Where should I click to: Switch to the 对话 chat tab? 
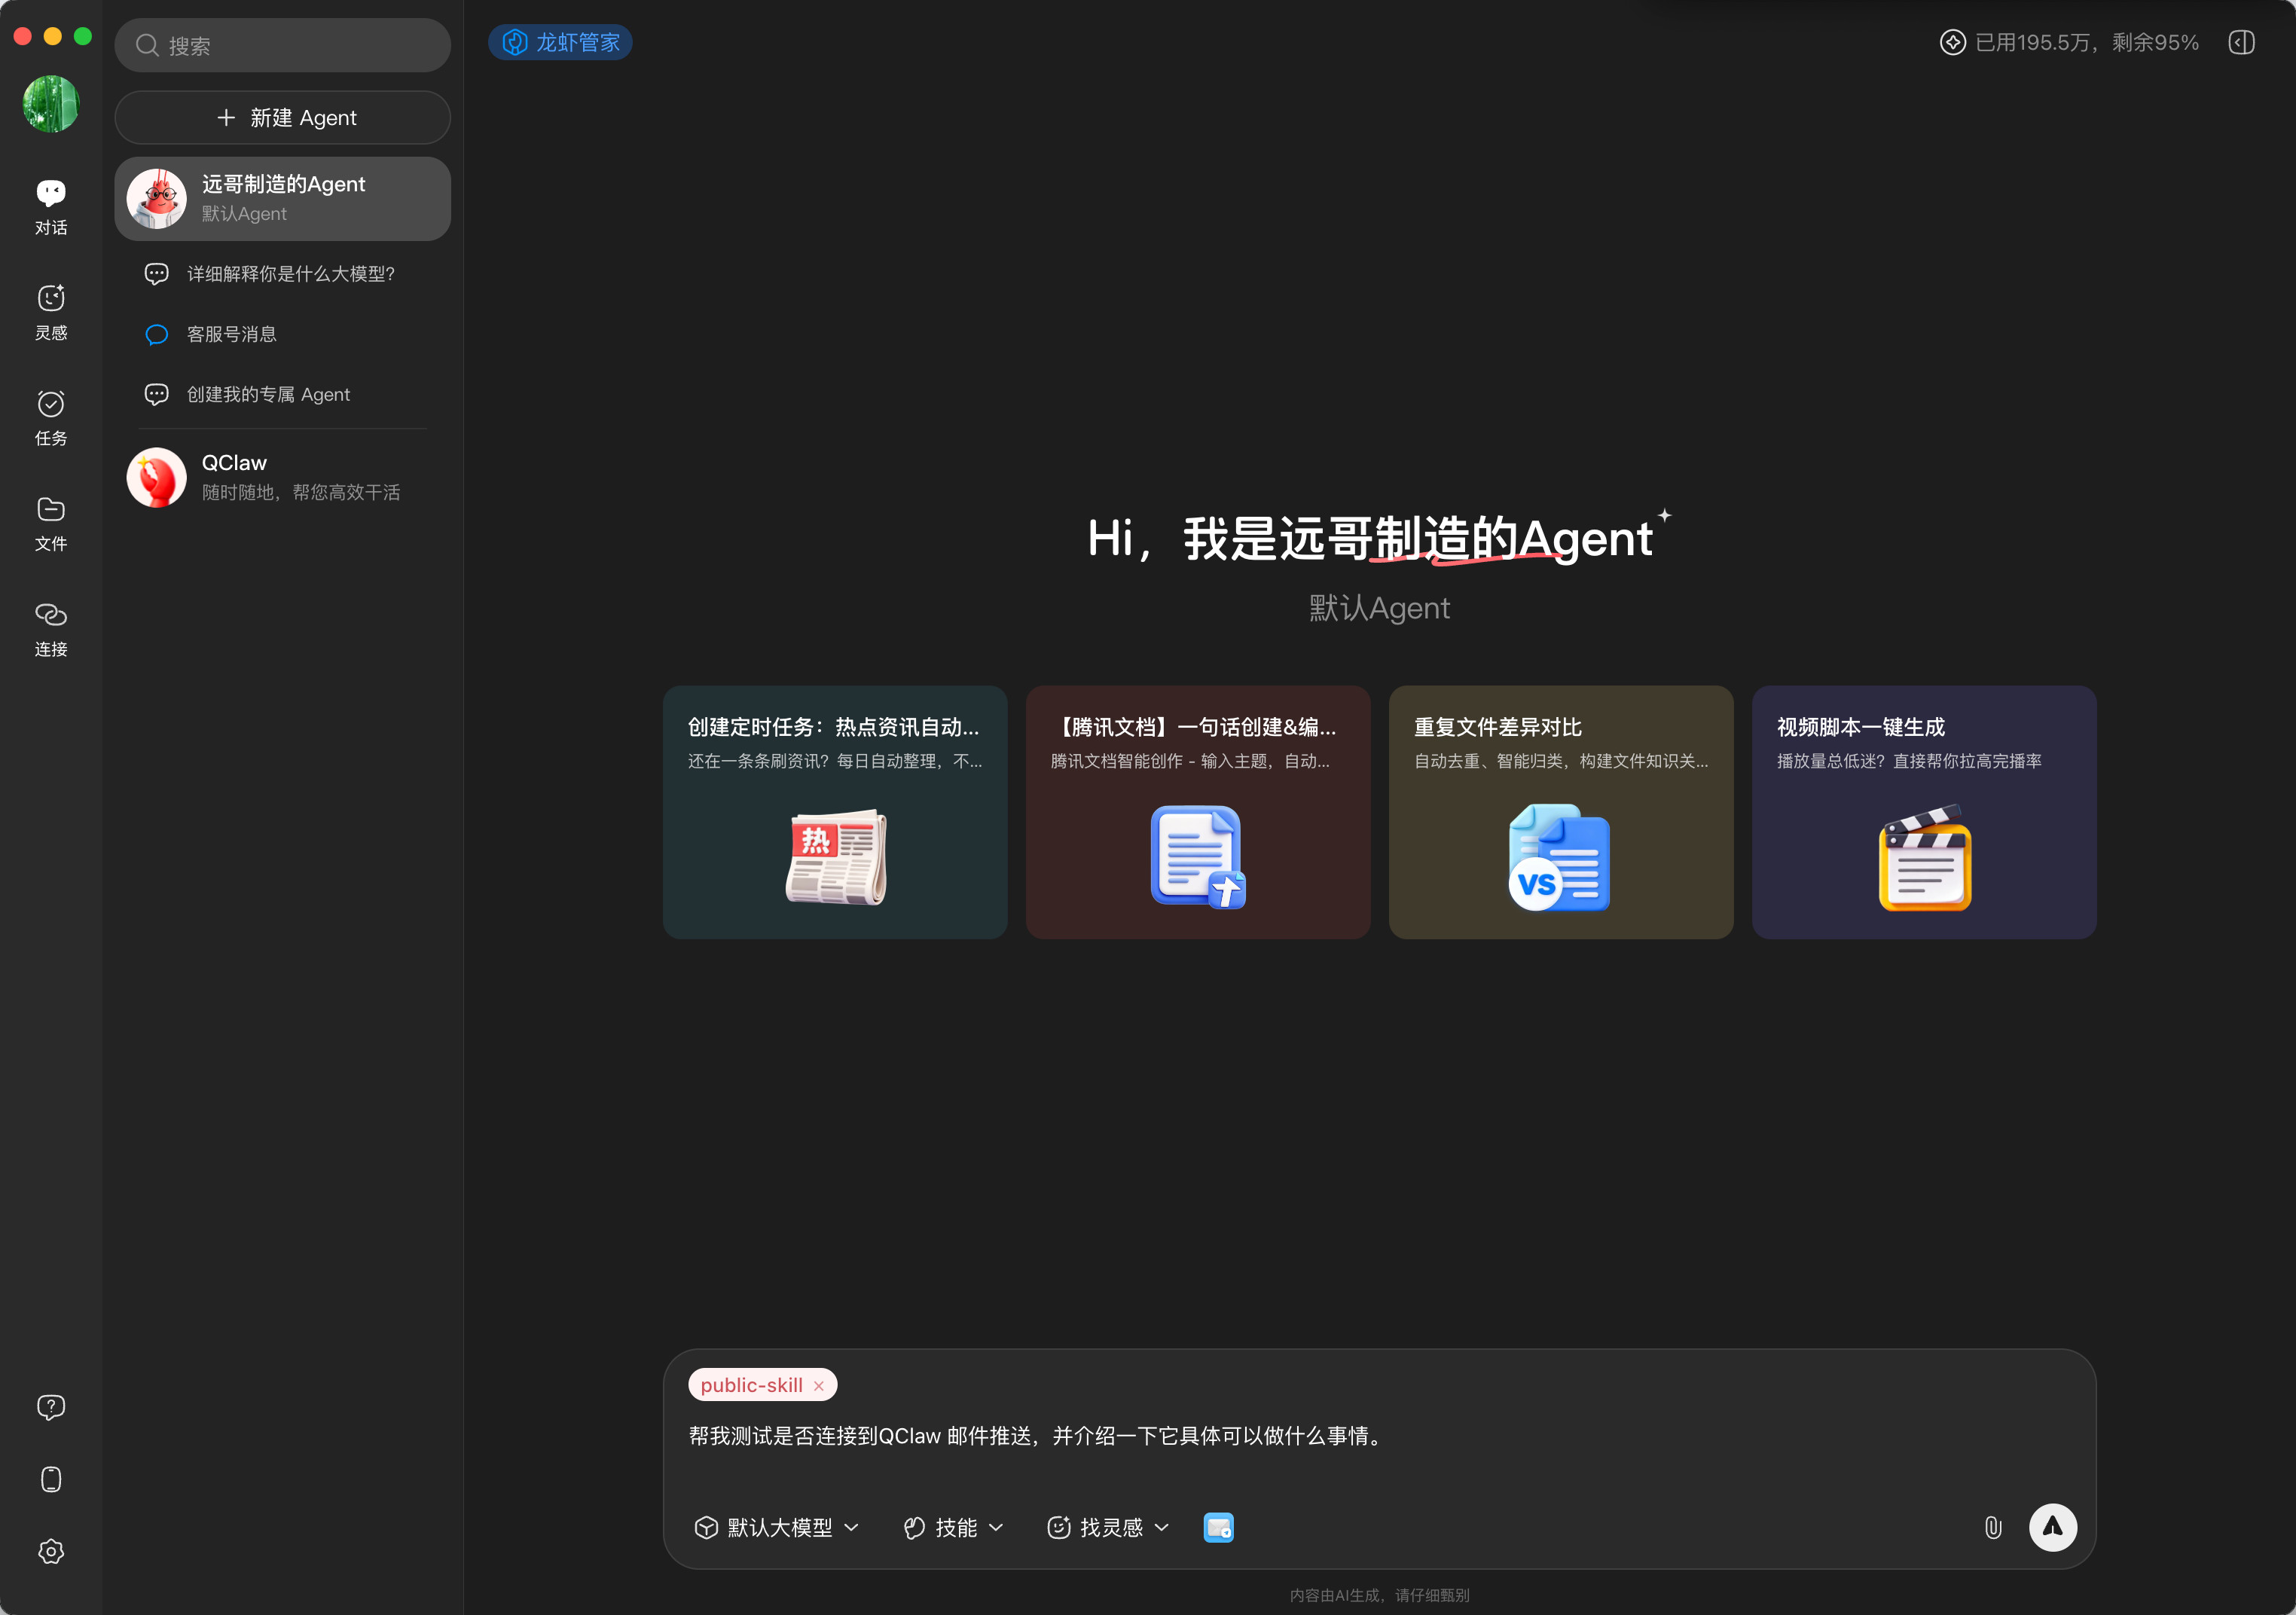[x=51, y=206]
